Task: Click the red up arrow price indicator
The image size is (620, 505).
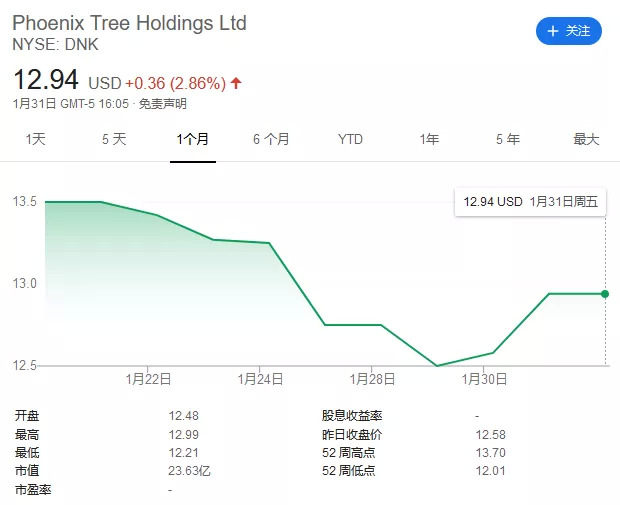Action: [236, 82]
